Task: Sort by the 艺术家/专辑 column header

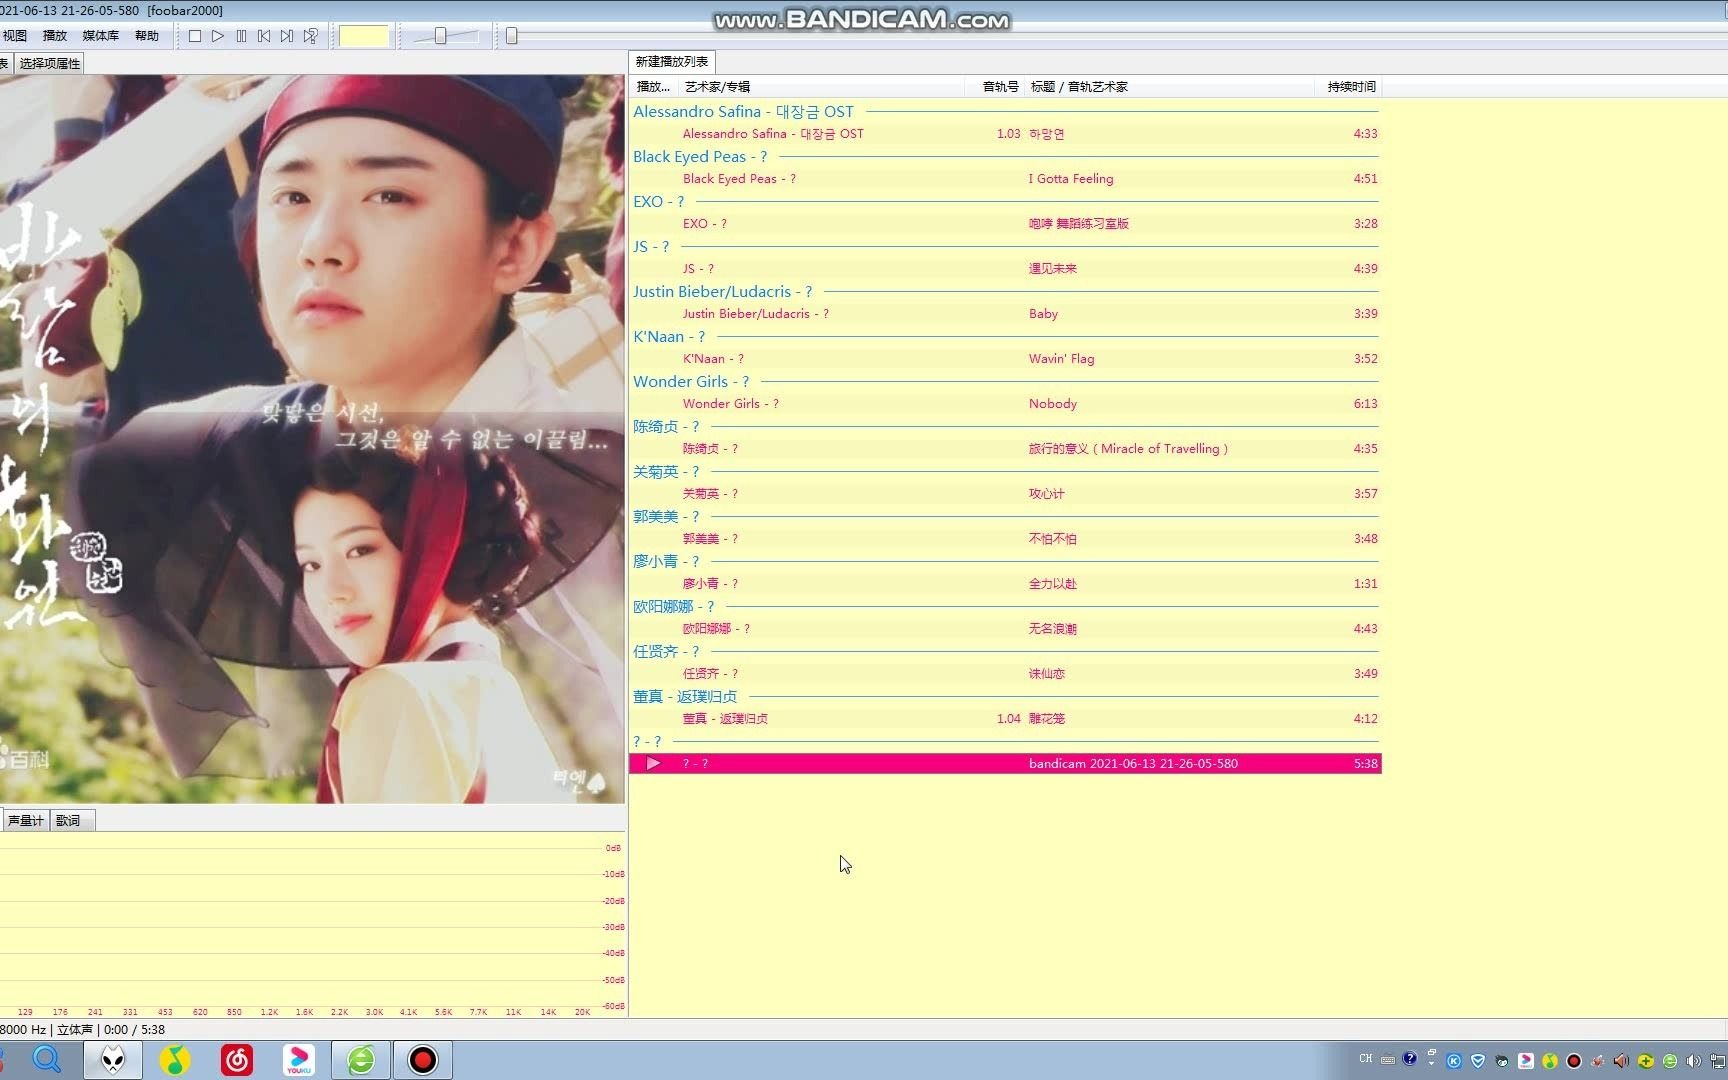Action: click(x=822, y=87)
